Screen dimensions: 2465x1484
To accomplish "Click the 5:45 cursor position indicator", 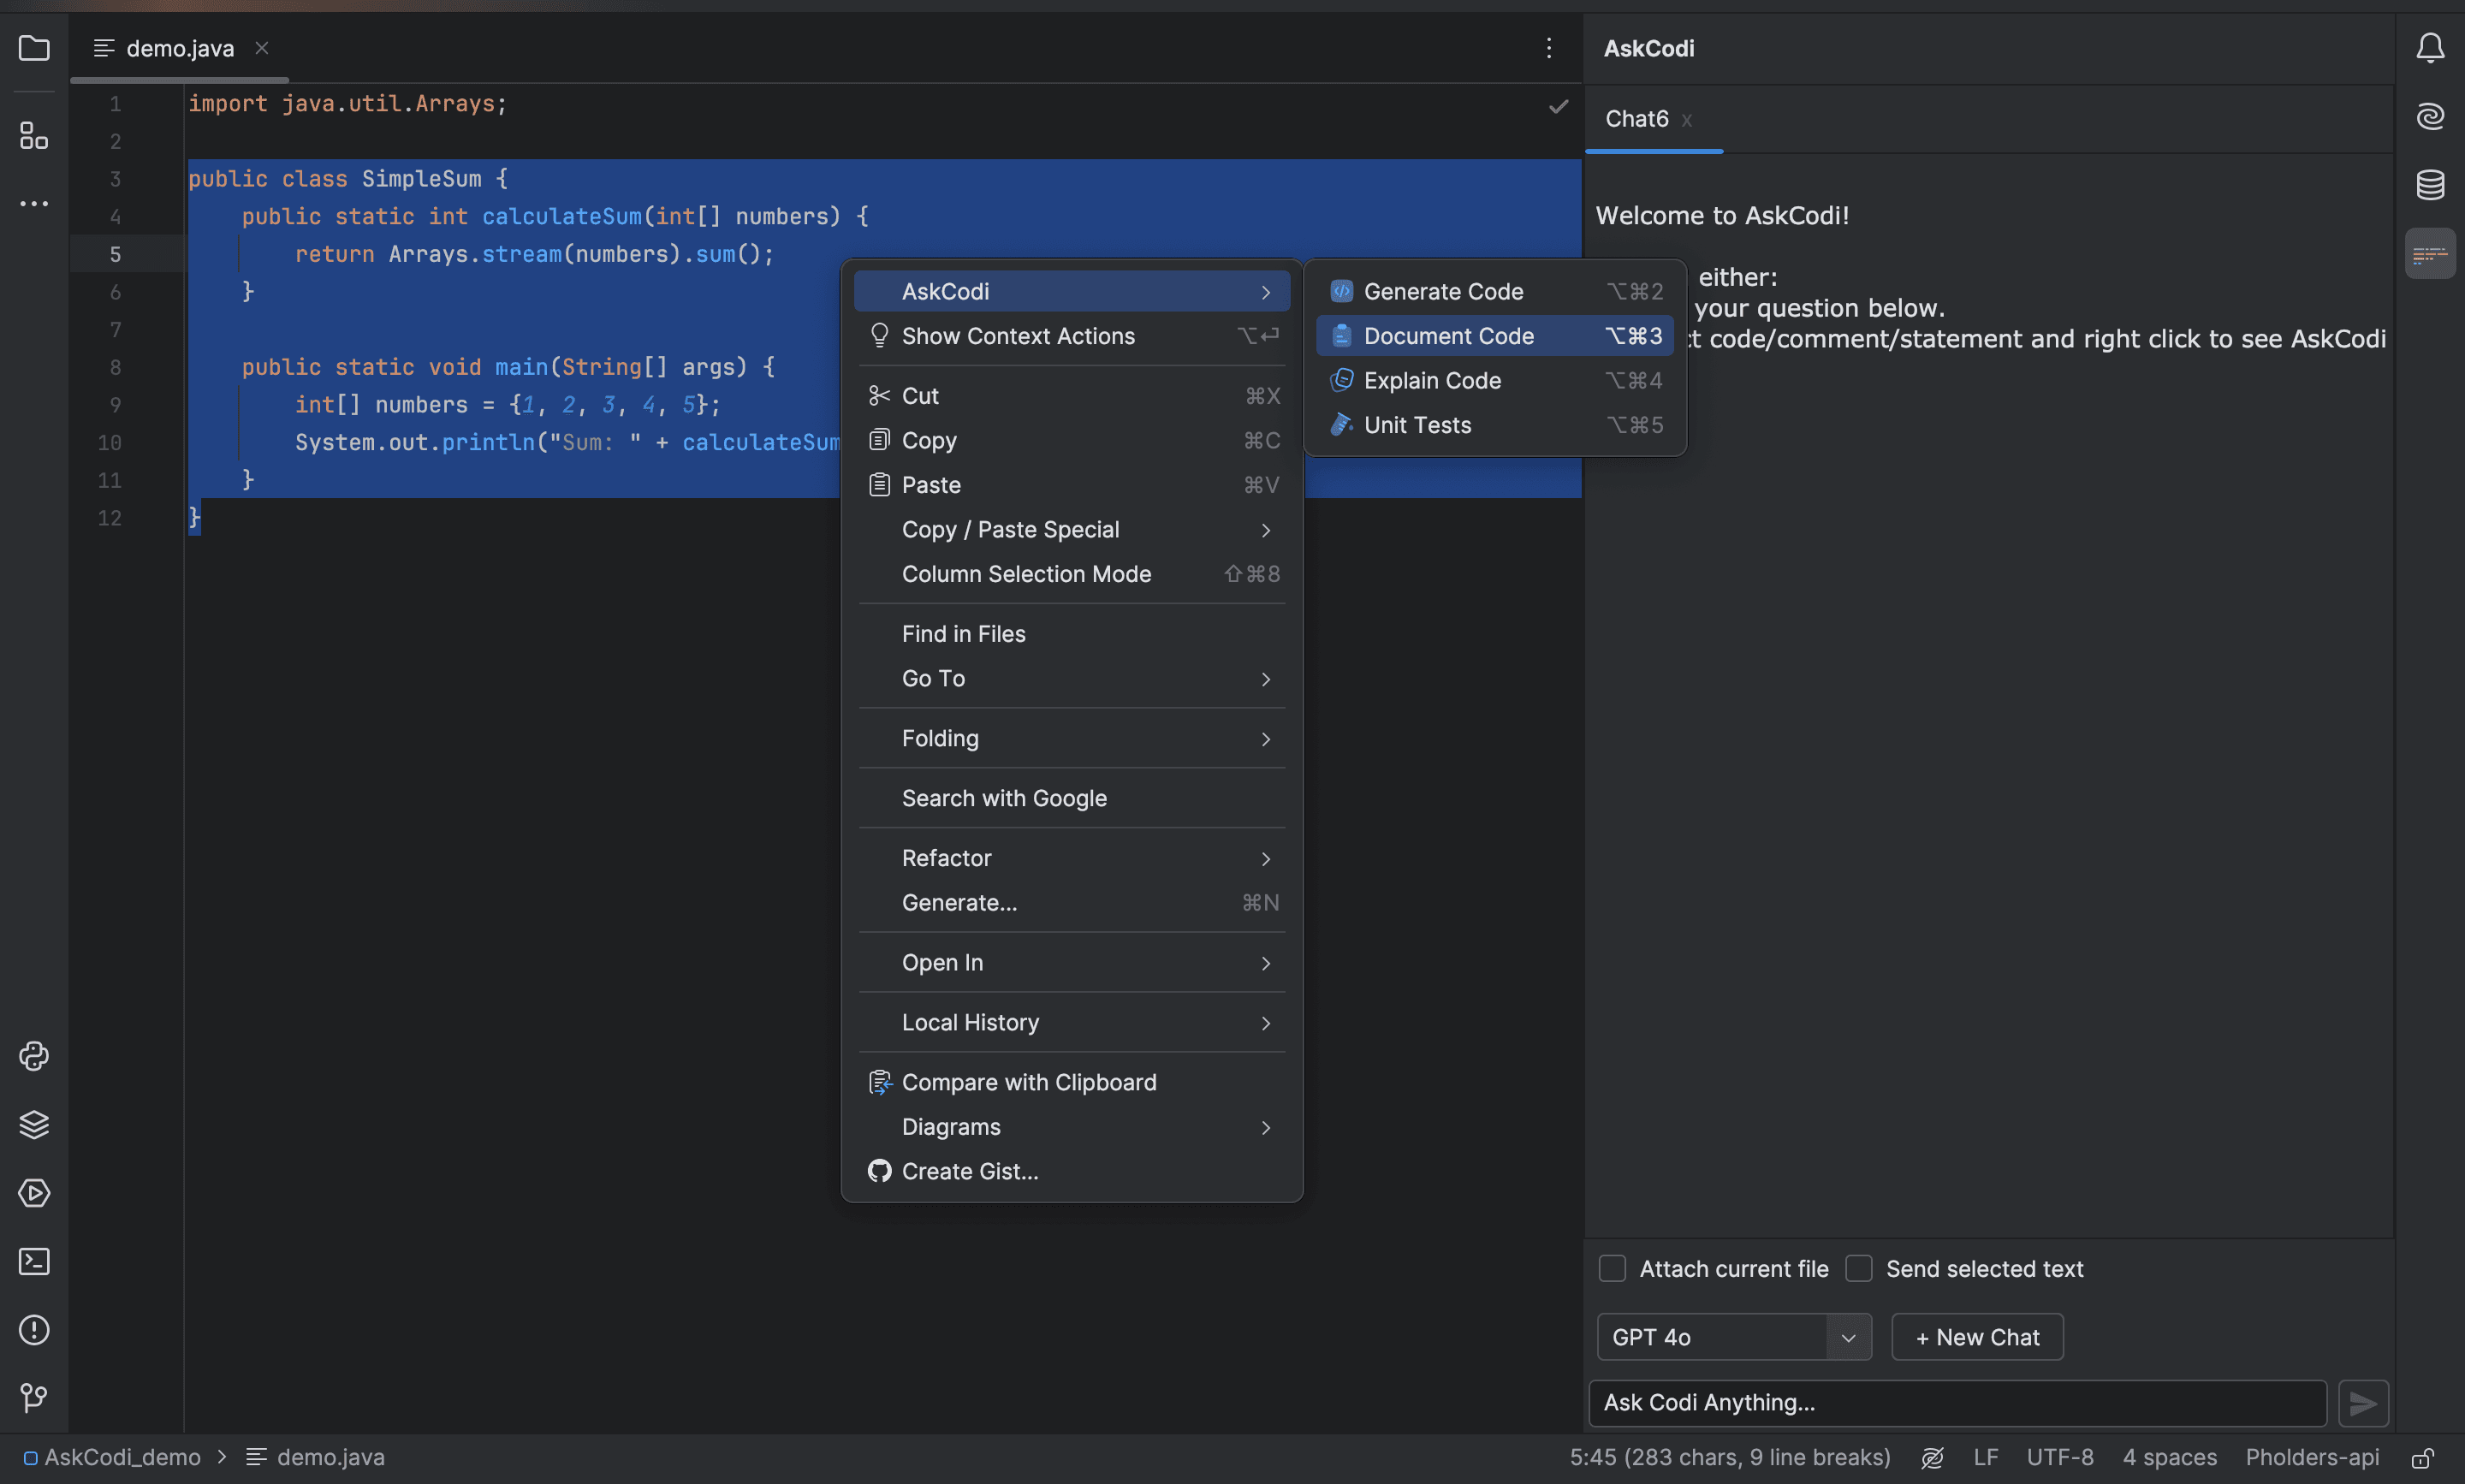I will [x=1730, y=1458].
